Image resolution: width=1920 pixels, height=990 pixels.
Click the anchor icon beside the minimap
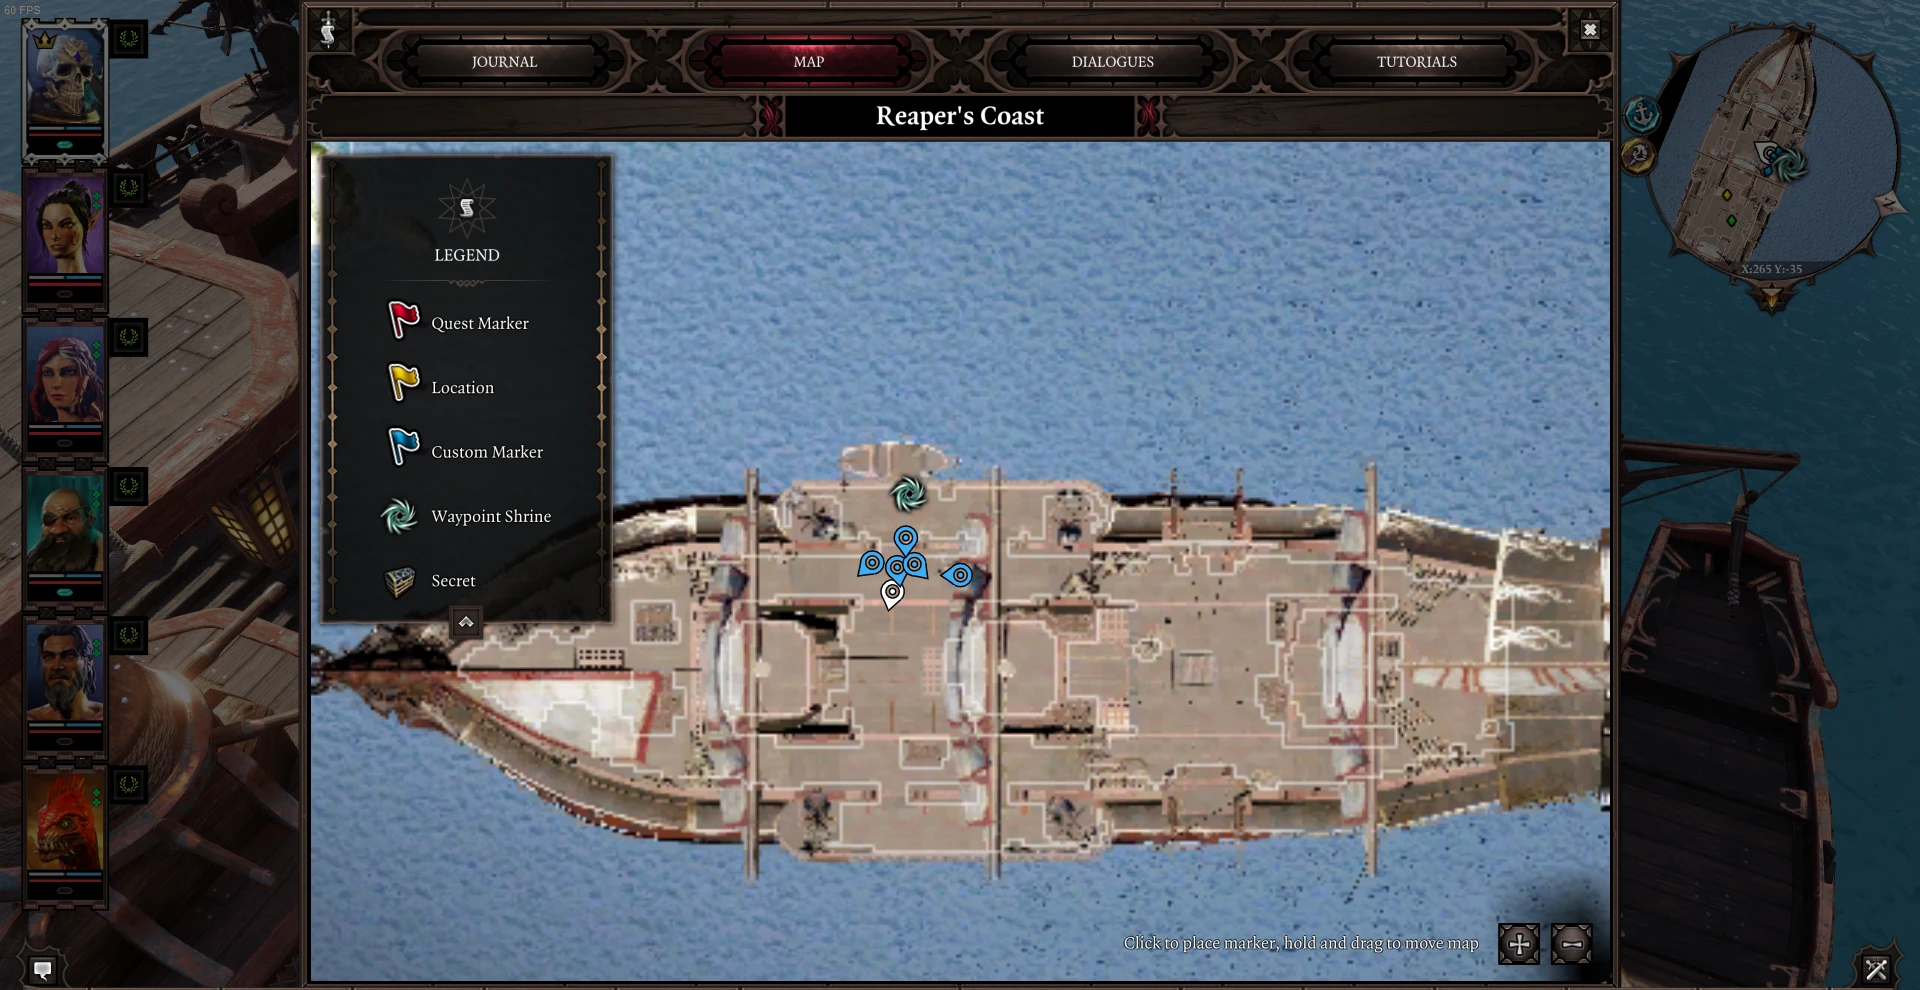1641,115
